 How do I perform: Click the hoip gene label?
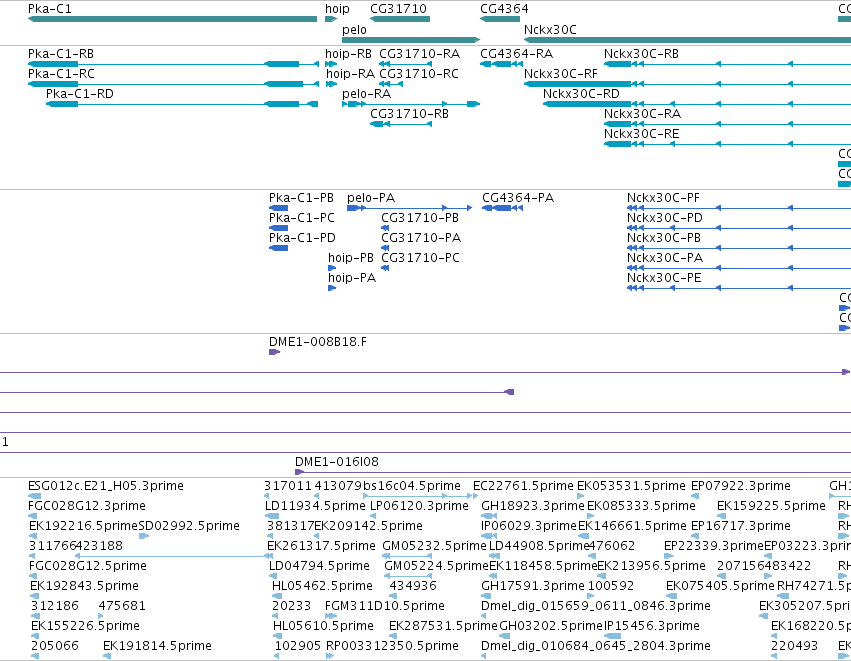click(x=337, y=9)
